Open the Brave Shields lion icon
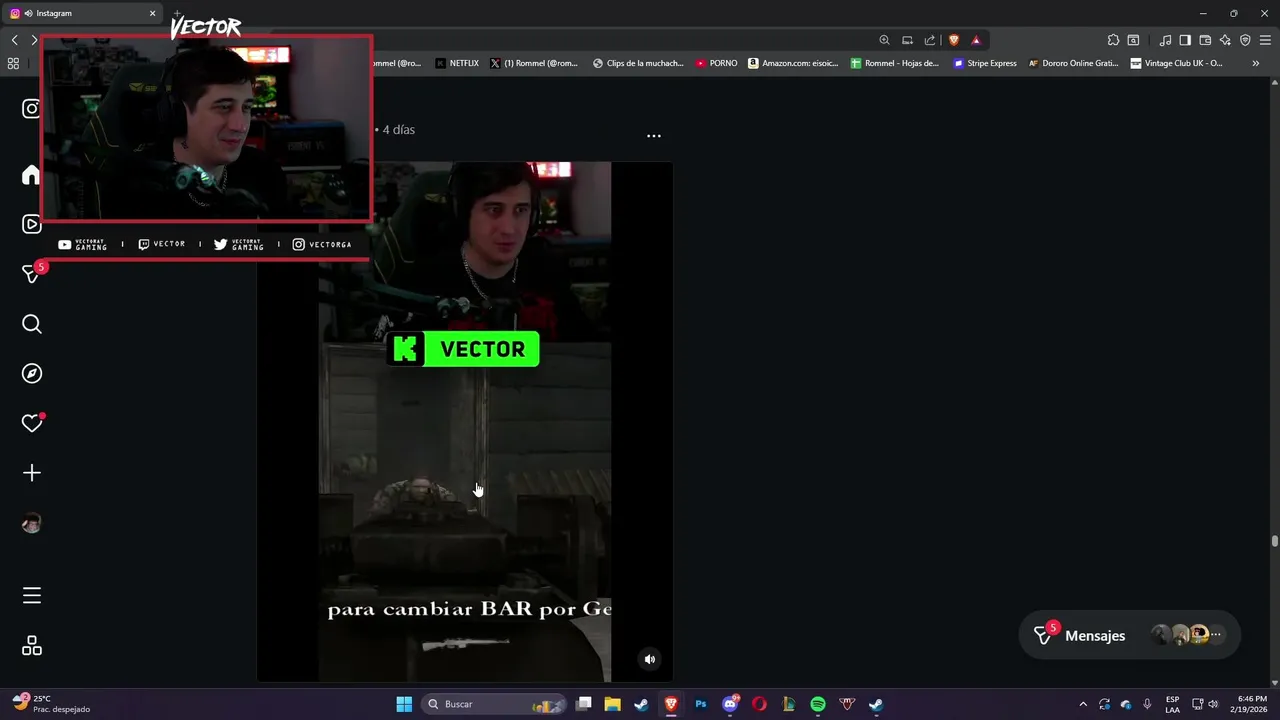The height and width of the screenshot is (720, 1280). click(x=954, y=40)
